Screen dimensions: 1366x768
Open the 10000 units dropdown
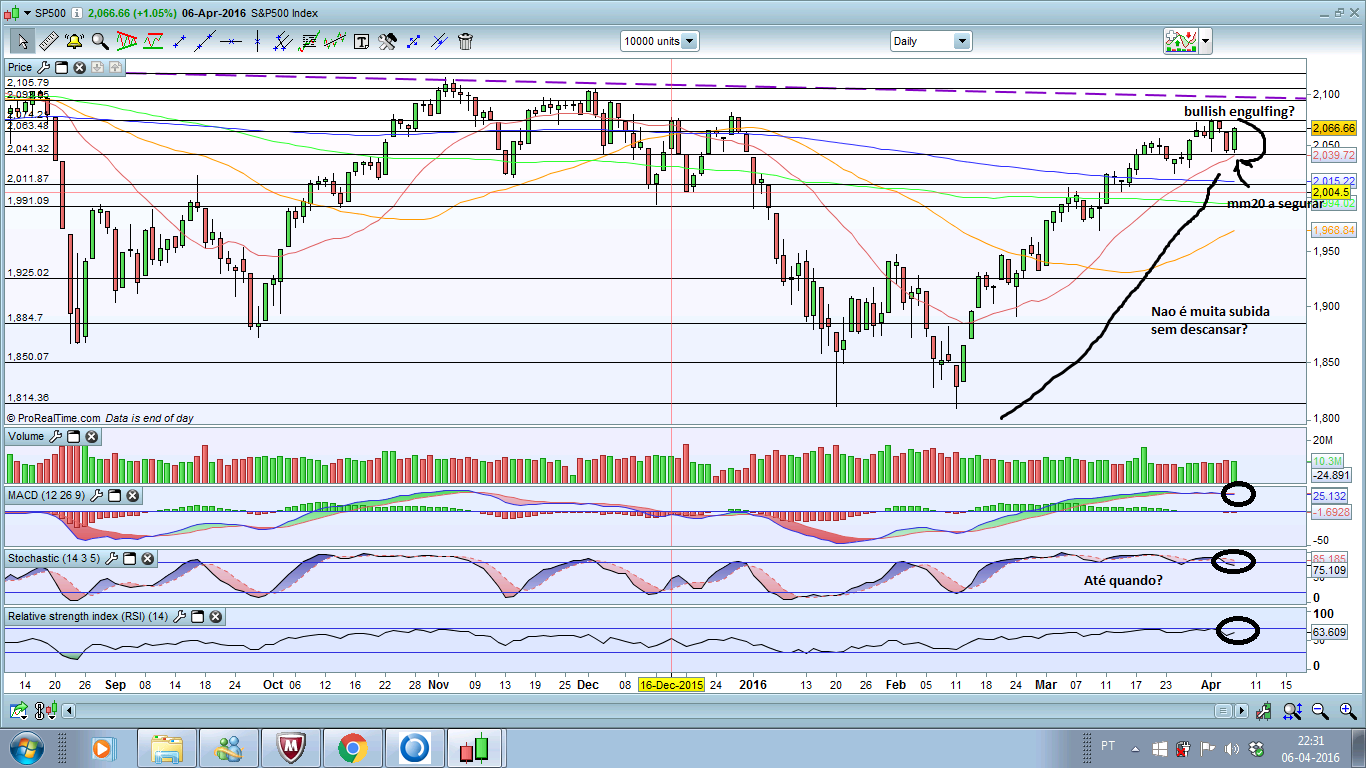click(x=689, y=41)
